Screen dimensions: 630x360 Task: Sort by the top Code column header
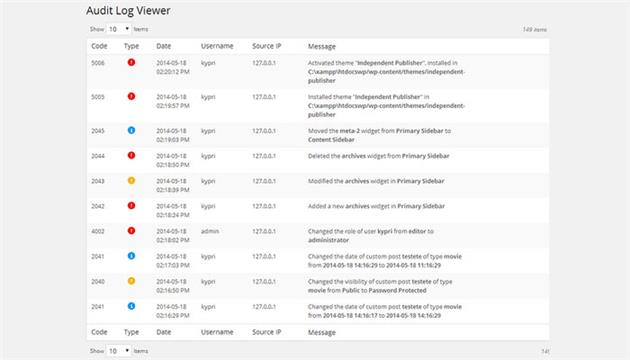[x=99, y=46]
